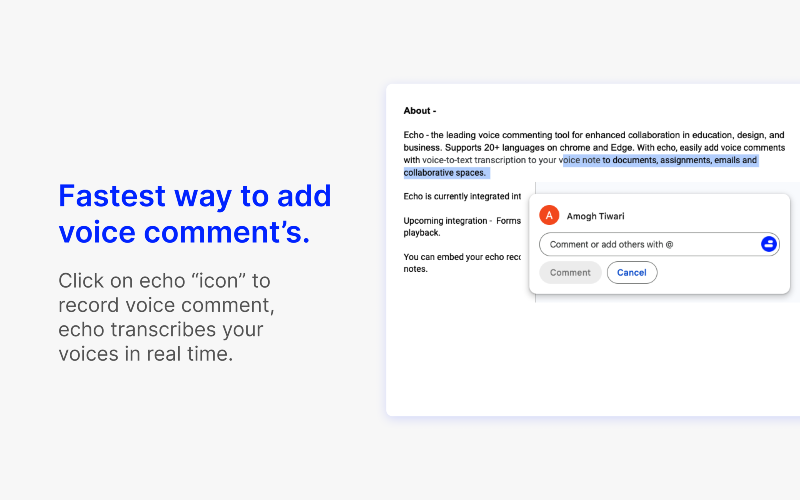The width and height of the screenshot is (800, 500).
Task: Cancel the new comment
Action: click(631, 272)
